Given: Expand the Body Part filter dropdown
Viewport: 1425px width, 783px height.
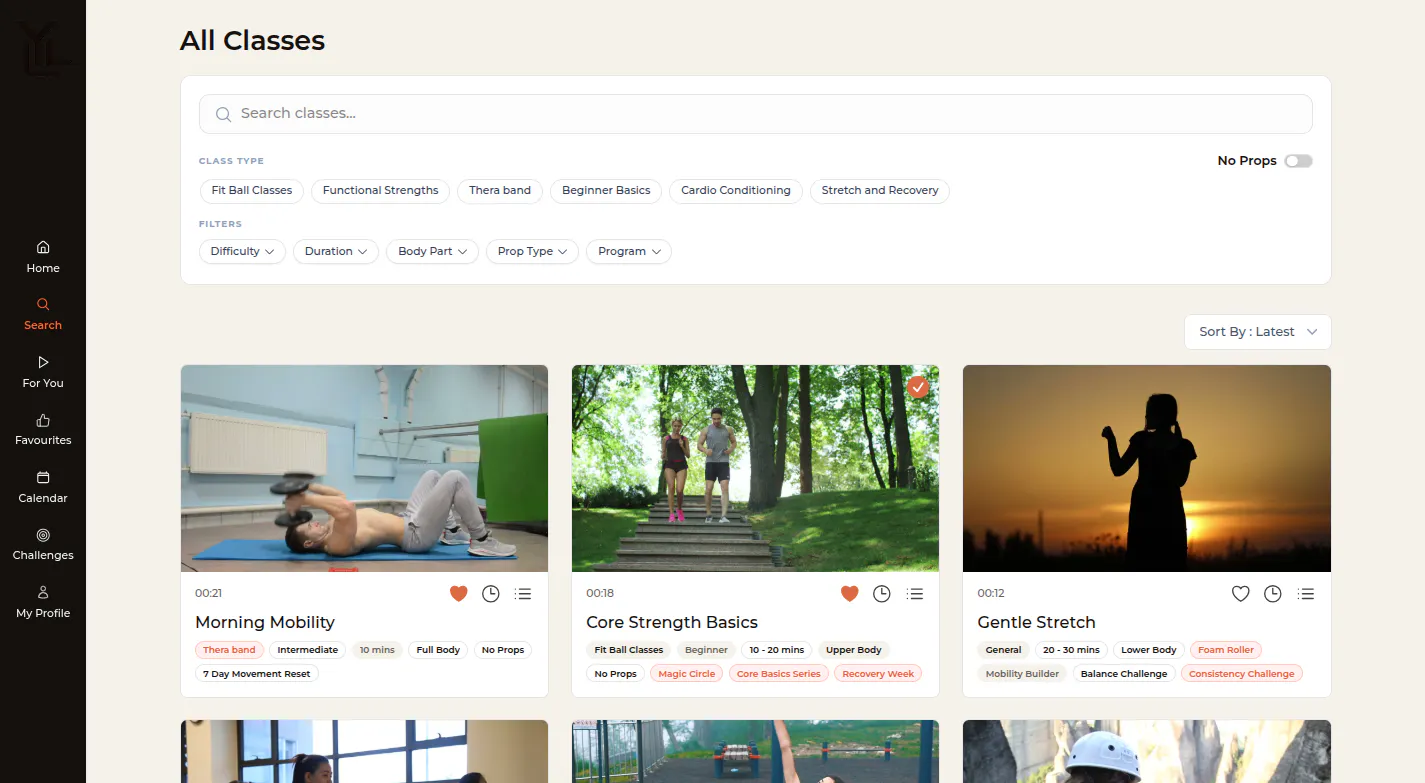Looking at the screenshot, I should (x=433, y=251).
